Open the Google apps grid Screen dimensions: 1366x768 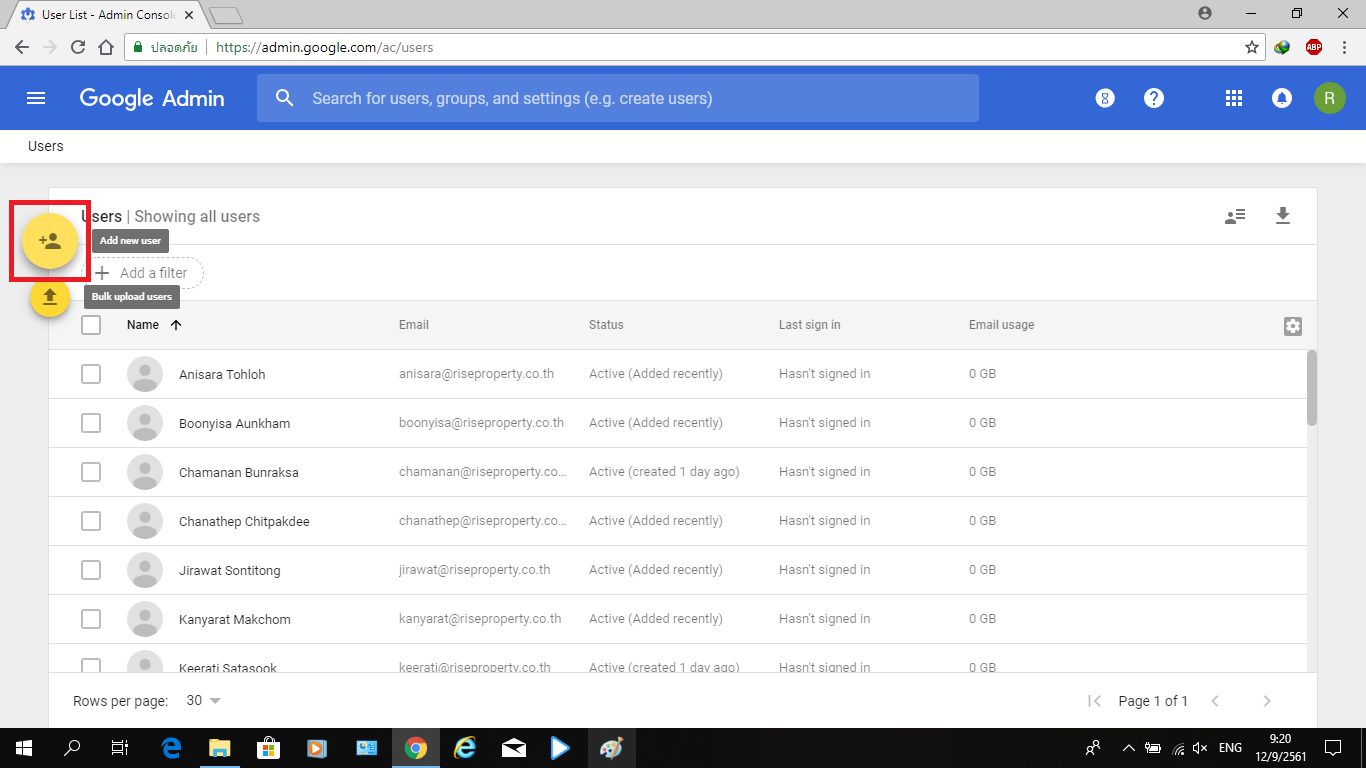pos(1233,98)
